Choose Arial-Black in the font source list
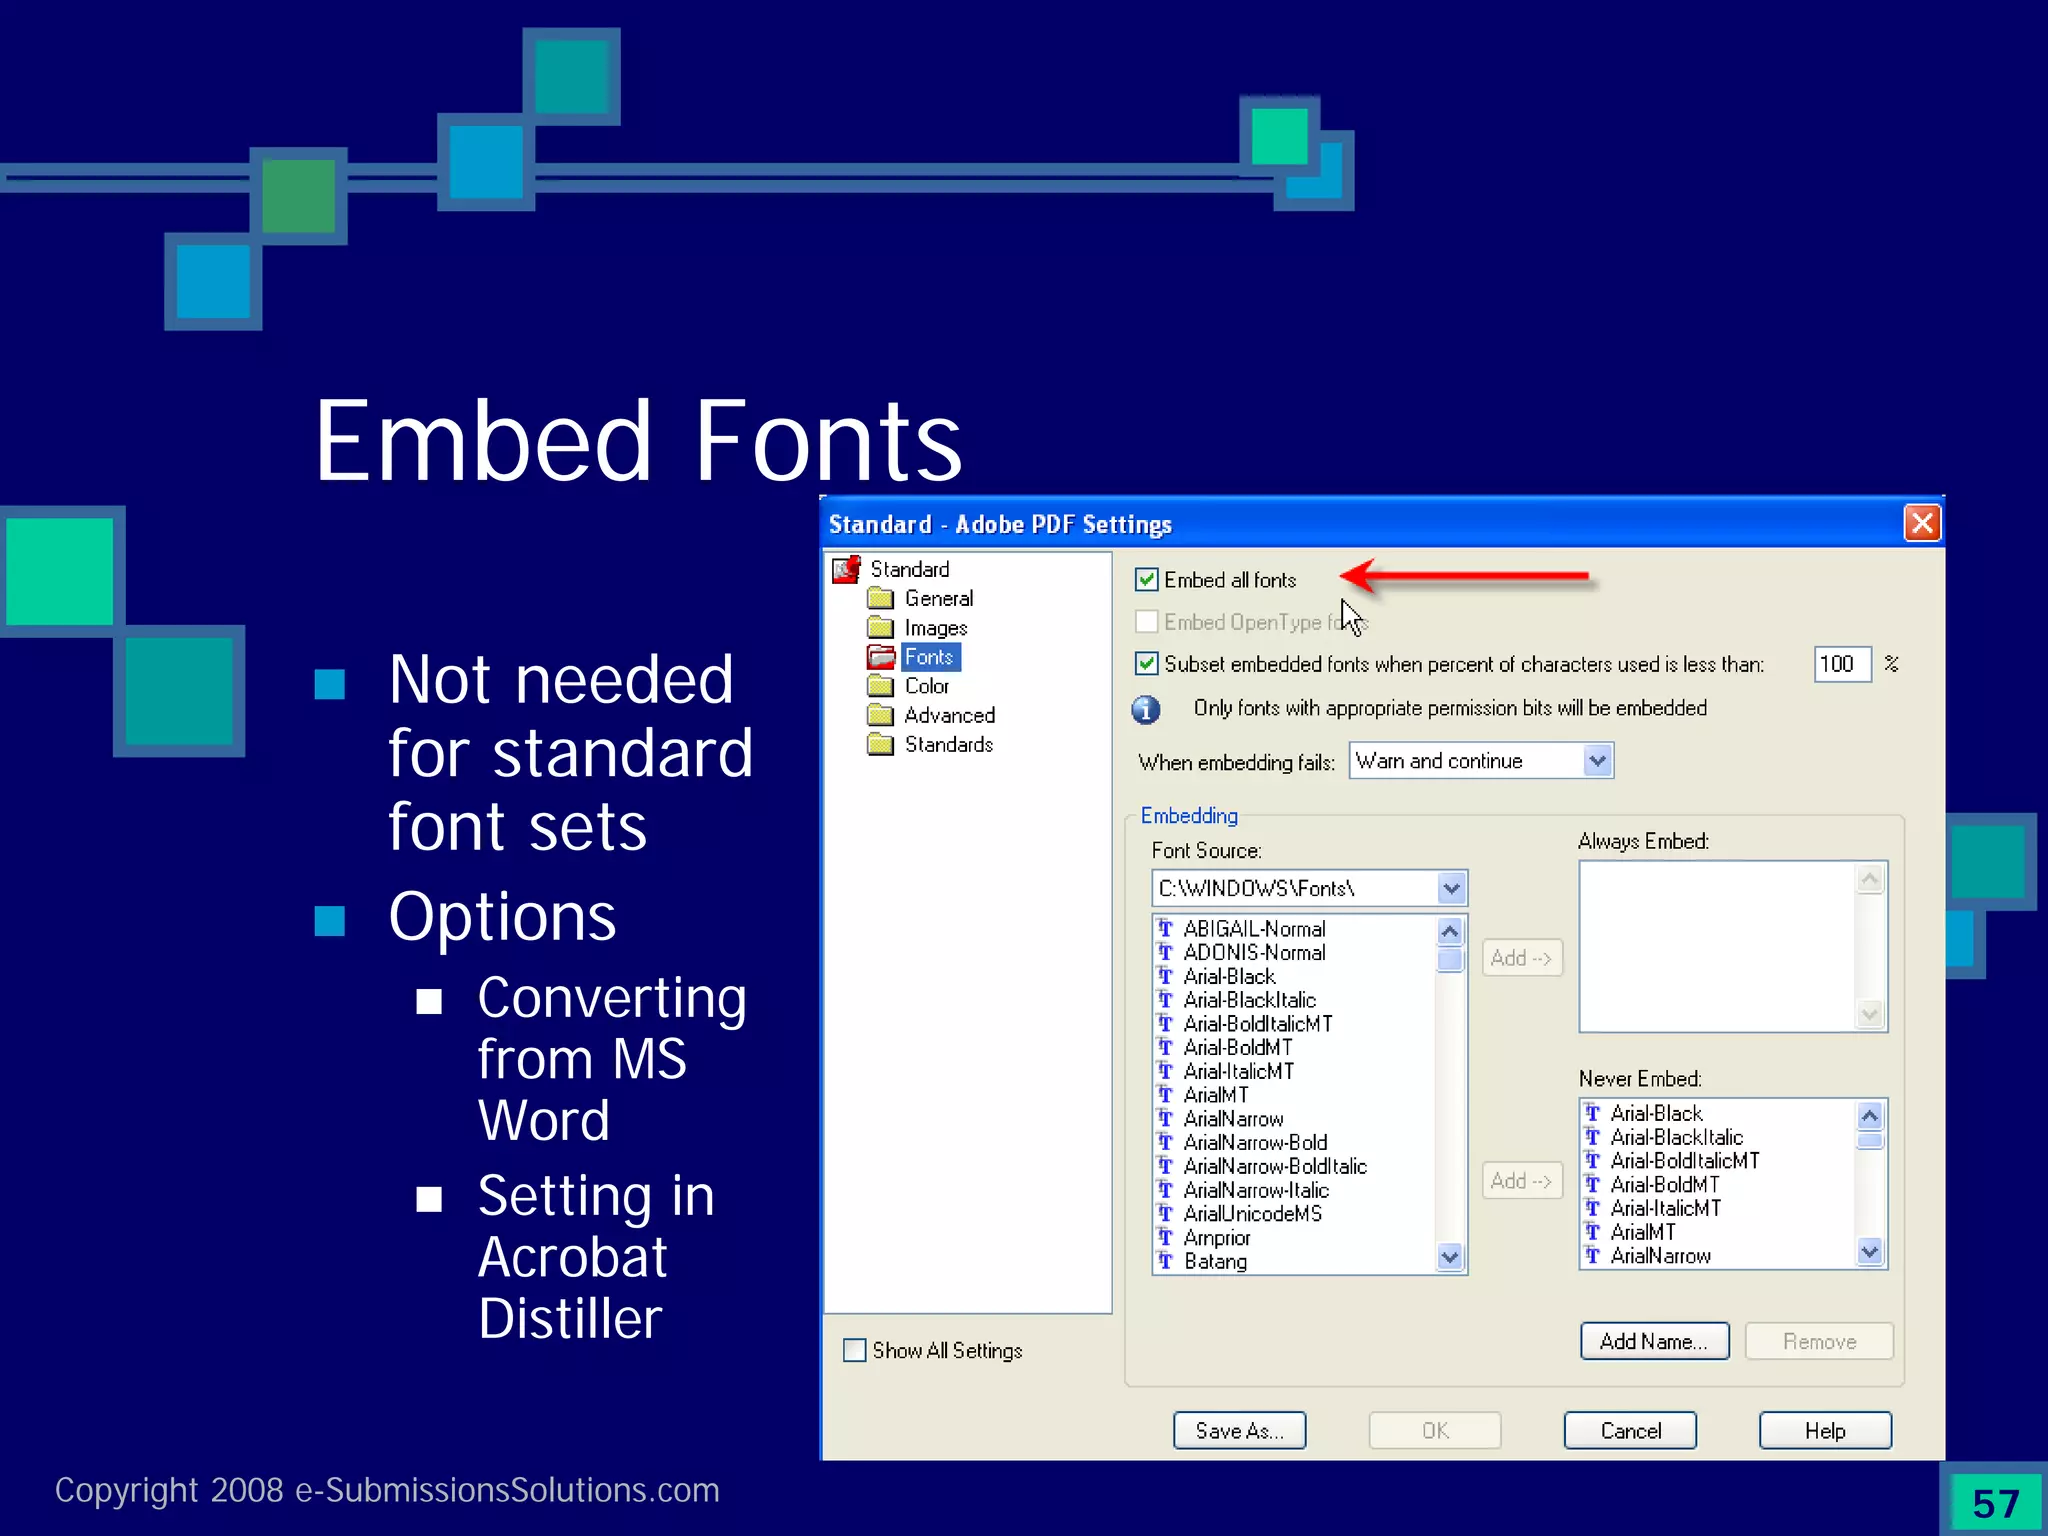Viewport: 2048px width, 1536px height. [x=1229, y=976]
